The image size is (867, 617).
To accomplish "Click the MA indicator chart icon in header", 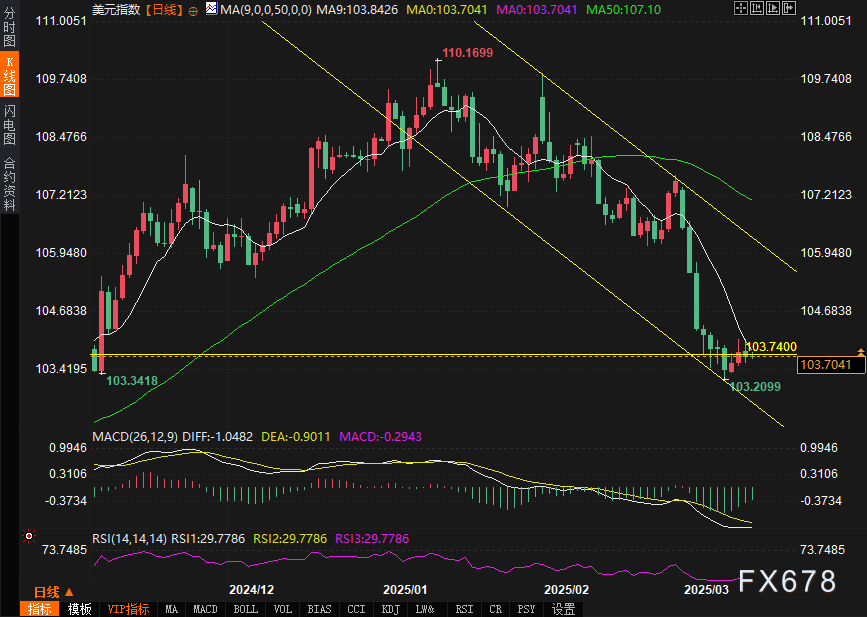I will pyautogui.click(x=210, y=9).
